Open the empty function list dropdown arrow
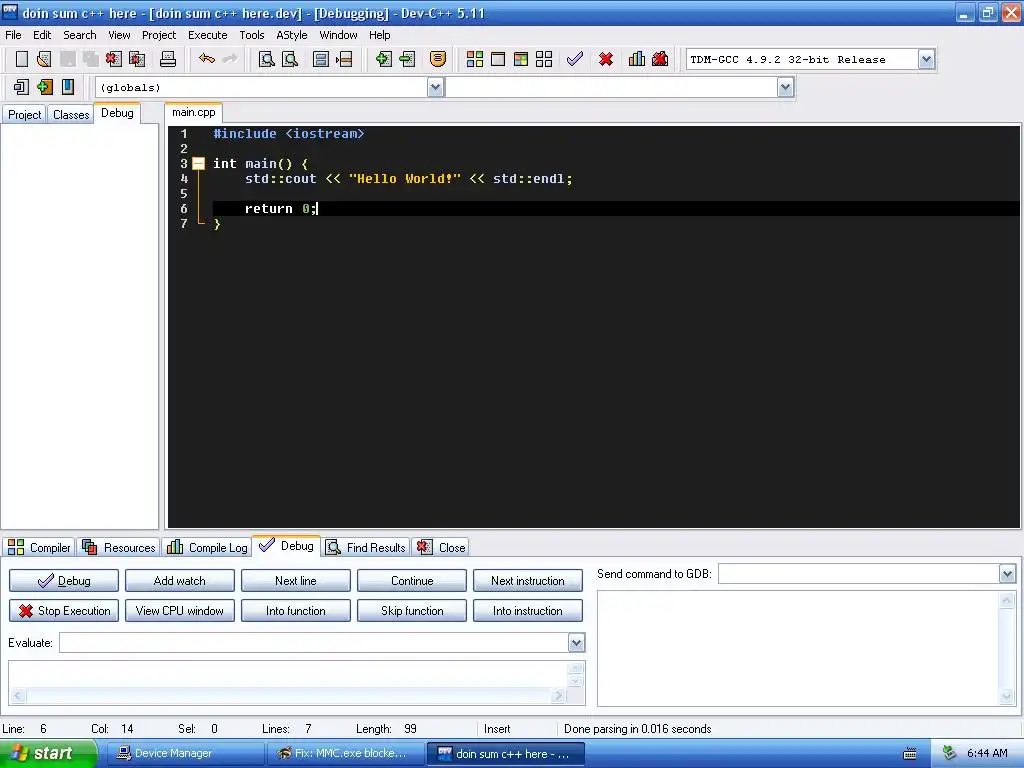The height and width of the screenshot is (768, 1024). click(786, 88)
